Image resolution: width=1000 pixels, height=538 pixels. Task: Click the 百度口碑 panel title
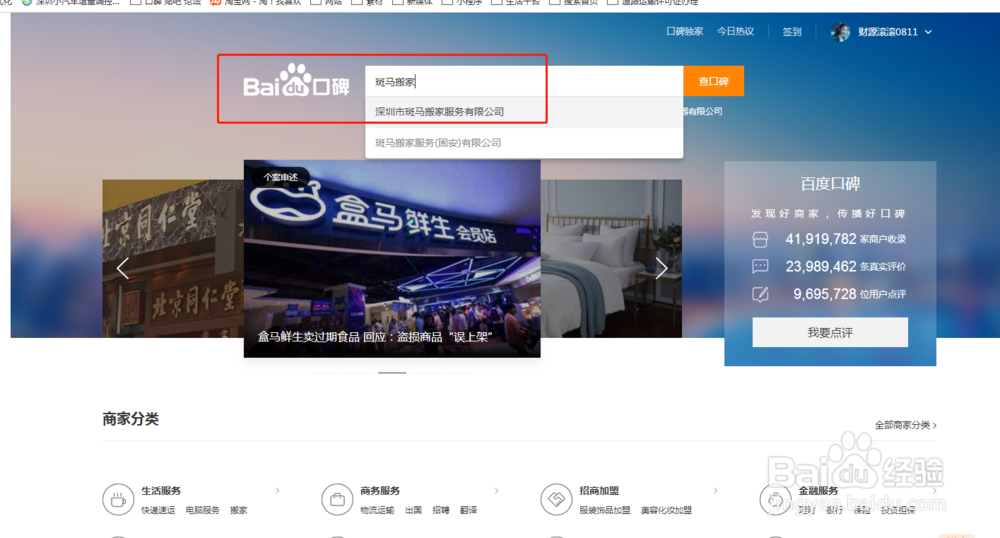click(830, 184)
